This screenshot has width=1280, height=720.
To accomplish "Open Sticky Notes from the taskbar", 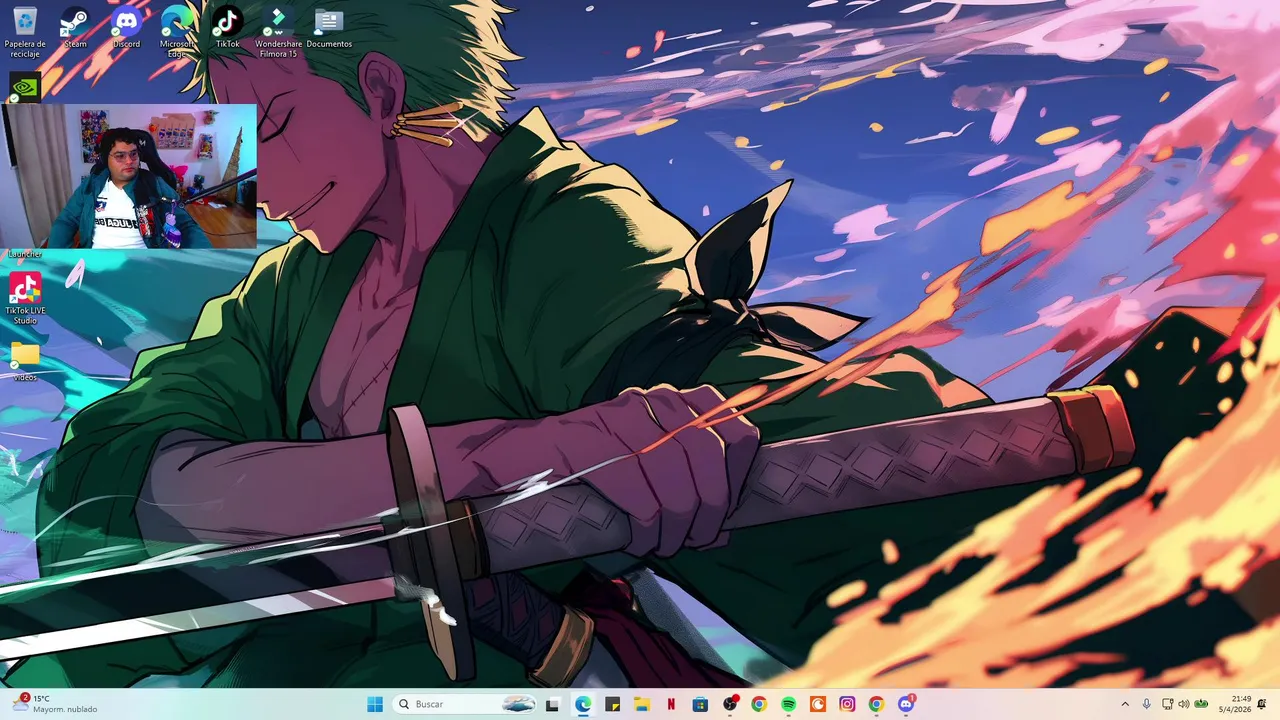I will point(612,704).
